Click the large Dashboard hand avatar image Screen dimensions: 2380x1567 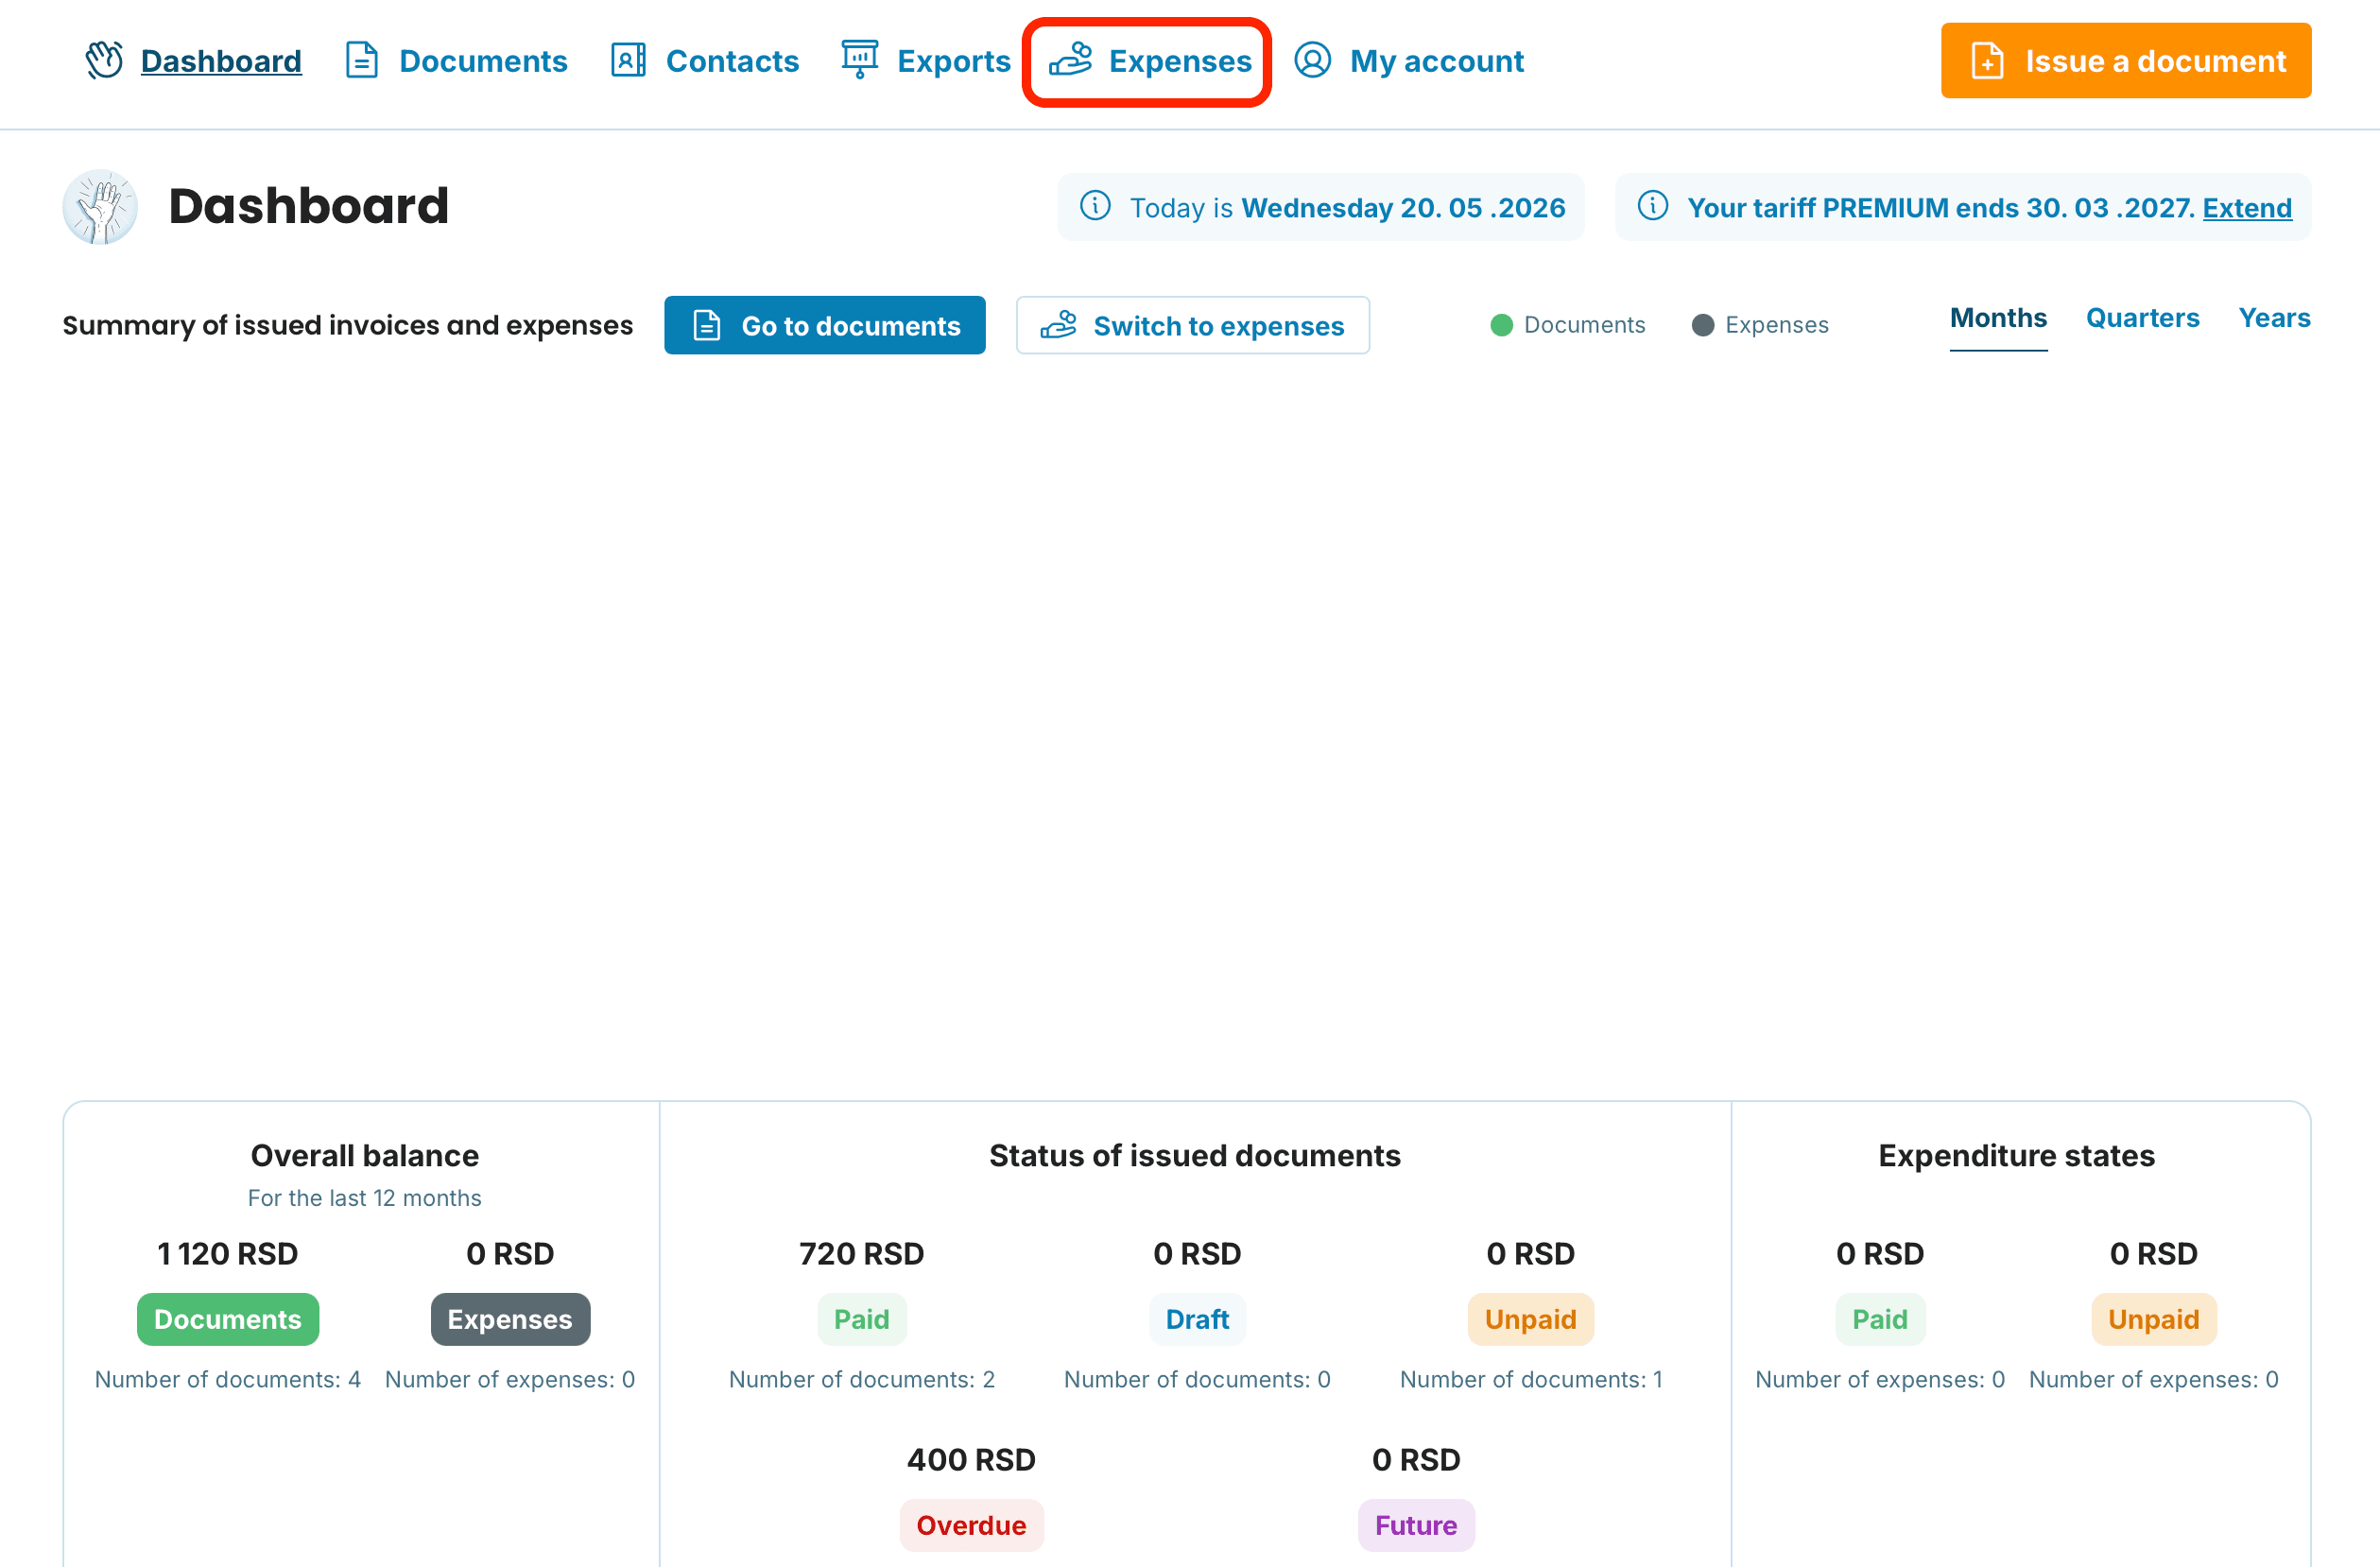click(100, 207)
